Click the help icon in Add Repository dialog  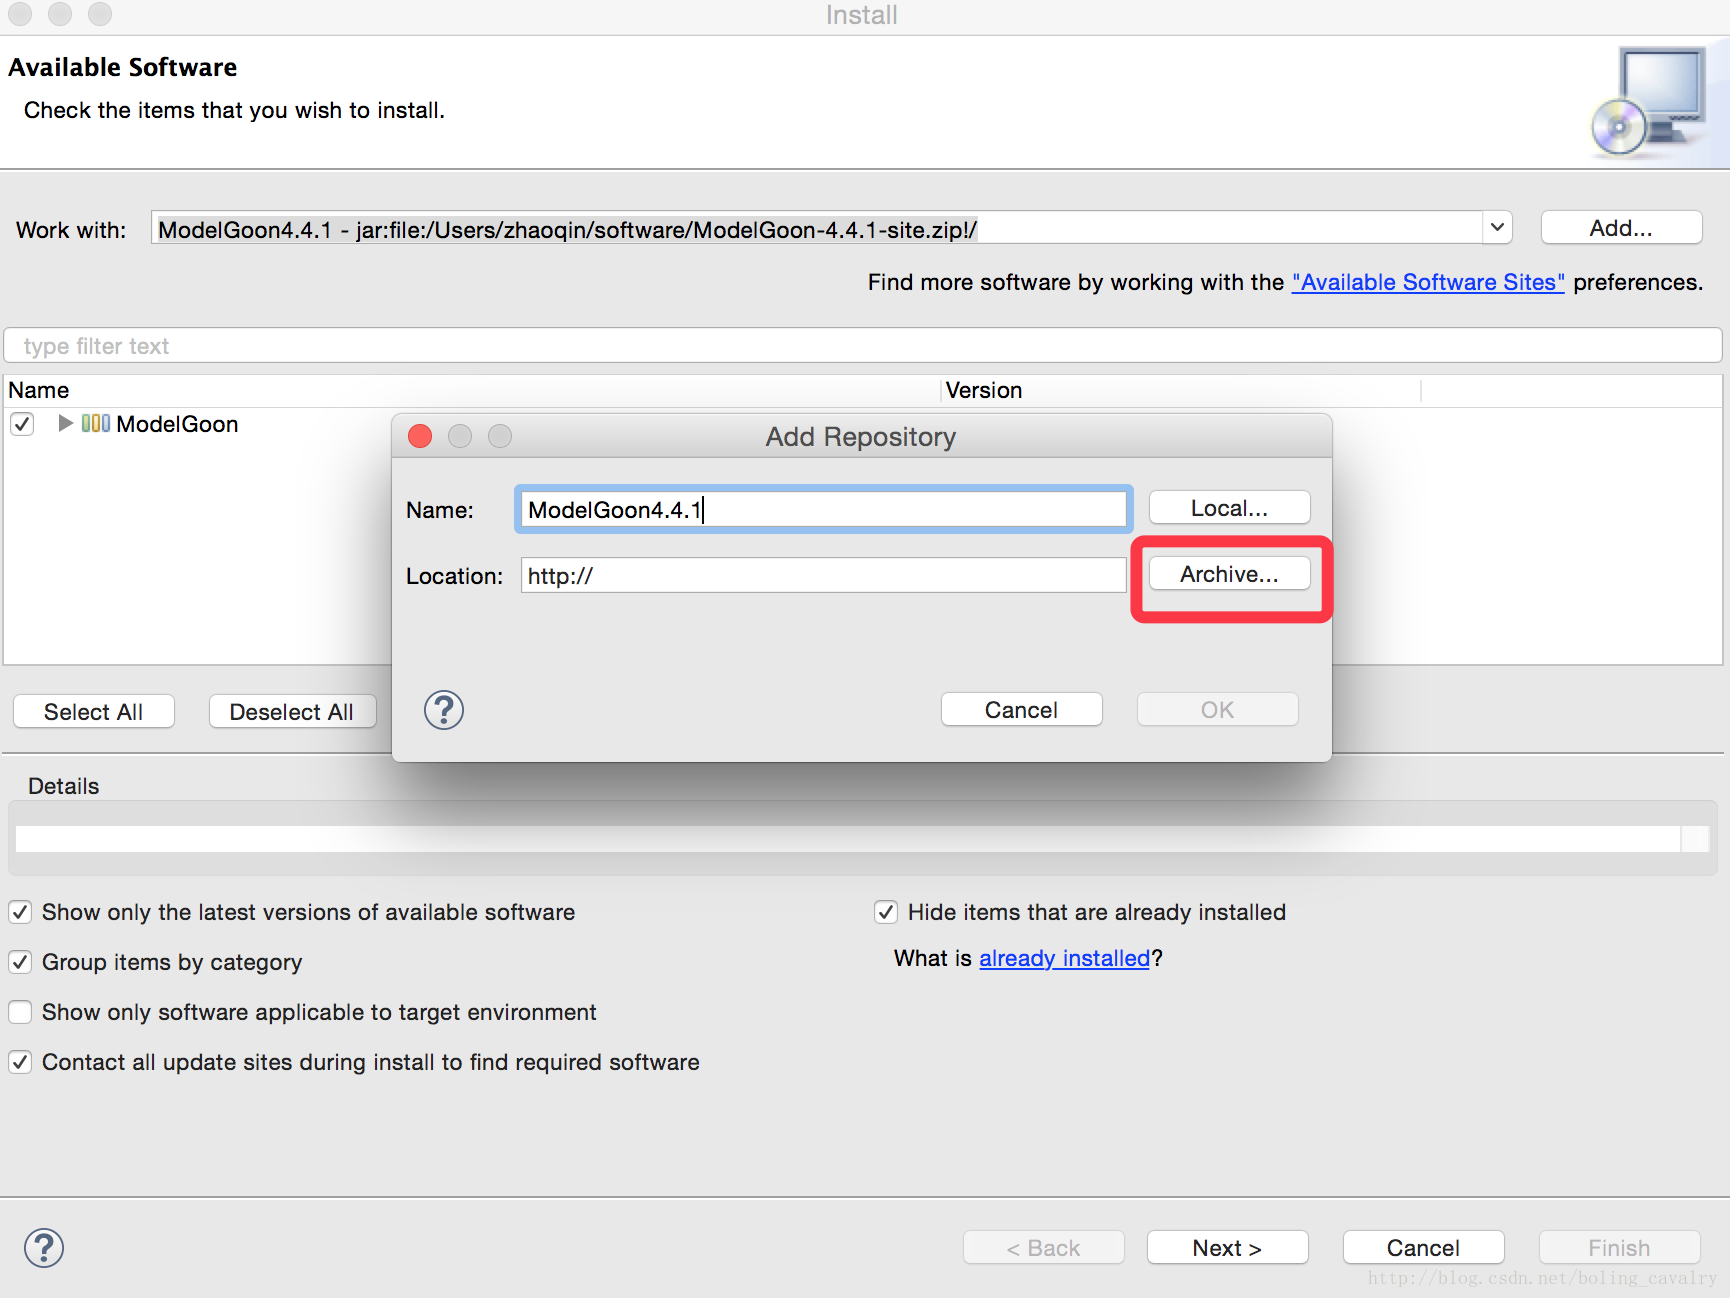[x=444, y=710]
